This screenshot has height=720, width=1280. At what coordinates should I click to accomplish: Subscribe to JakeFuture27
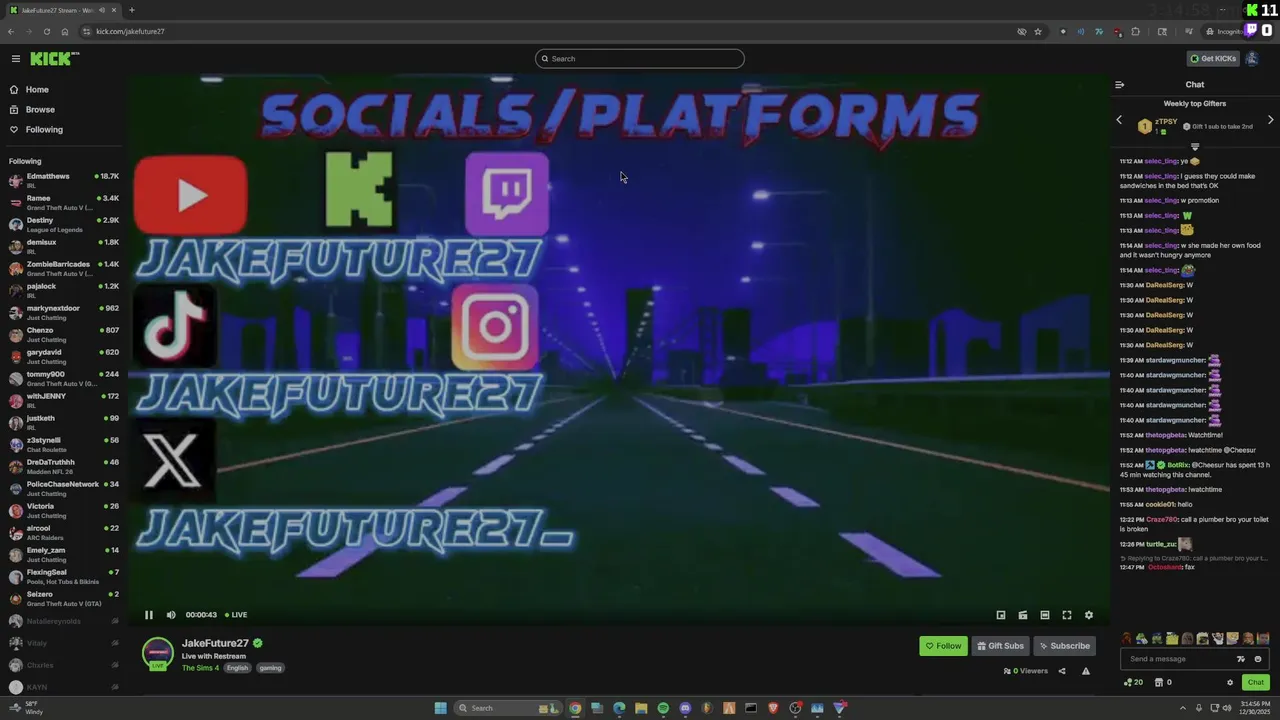pyautogui.click(x=1064, y=646)
